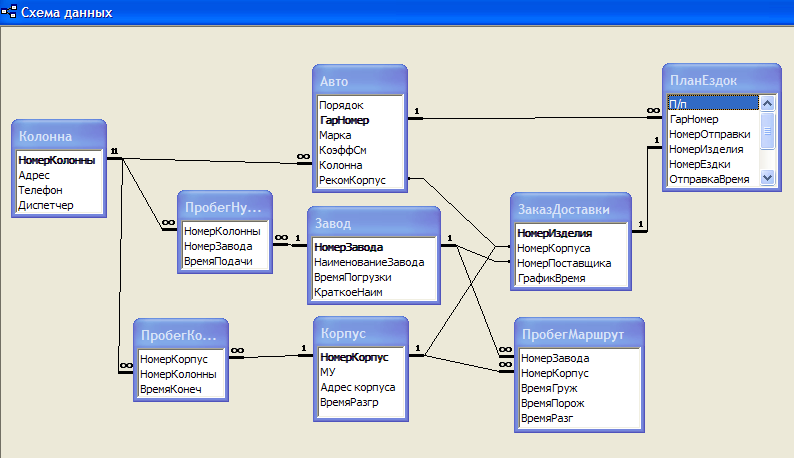Image resolution: width=794 pixels, height=458 pixels.
Task: Select НомерИзделия key field in ЗаказДоставки
Action: (x=571, y=233)
